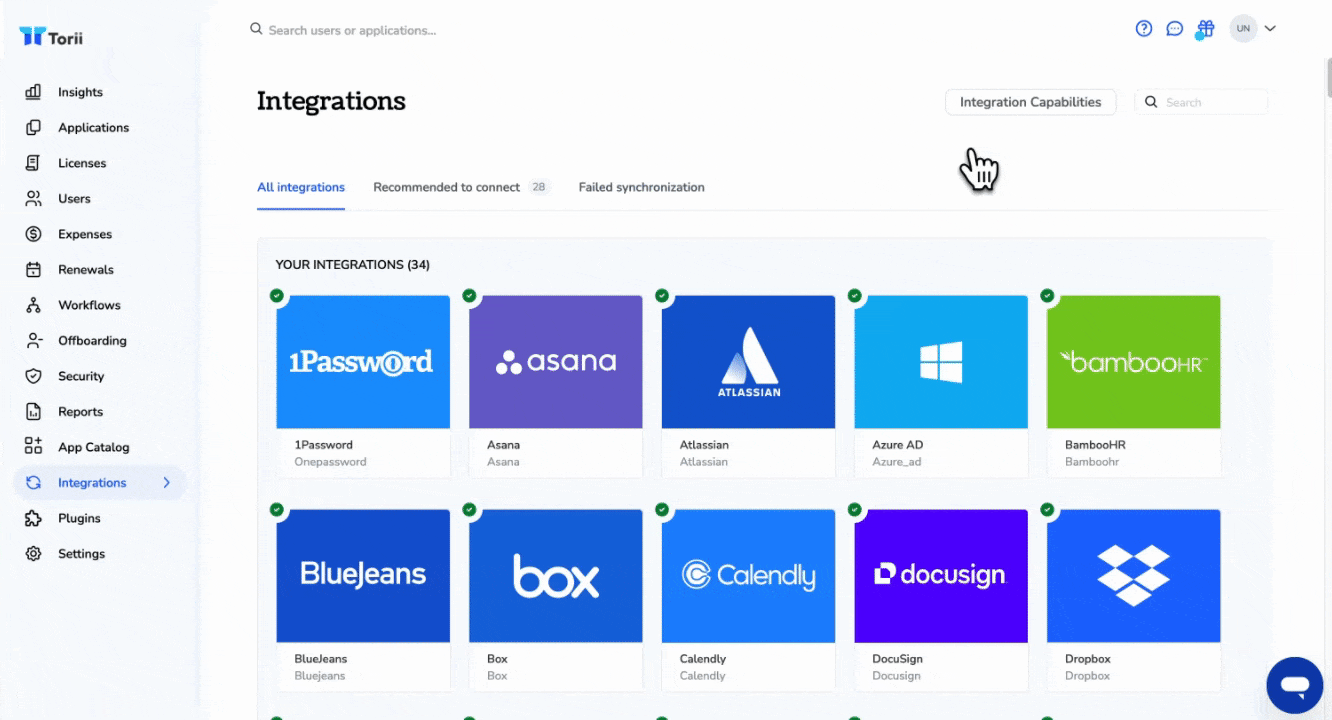Open the Failed synchronization tab
Viewport: 1332px width, 720px height.
(x=641, y=187)
